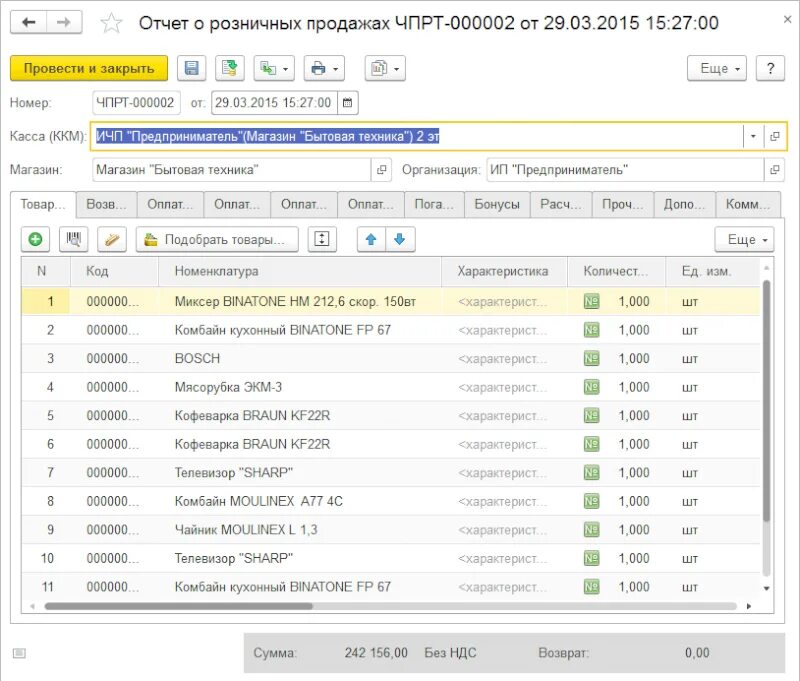800x681 pixels.
Task: Click the Подобрать товары... button
Action: (217, 239)
